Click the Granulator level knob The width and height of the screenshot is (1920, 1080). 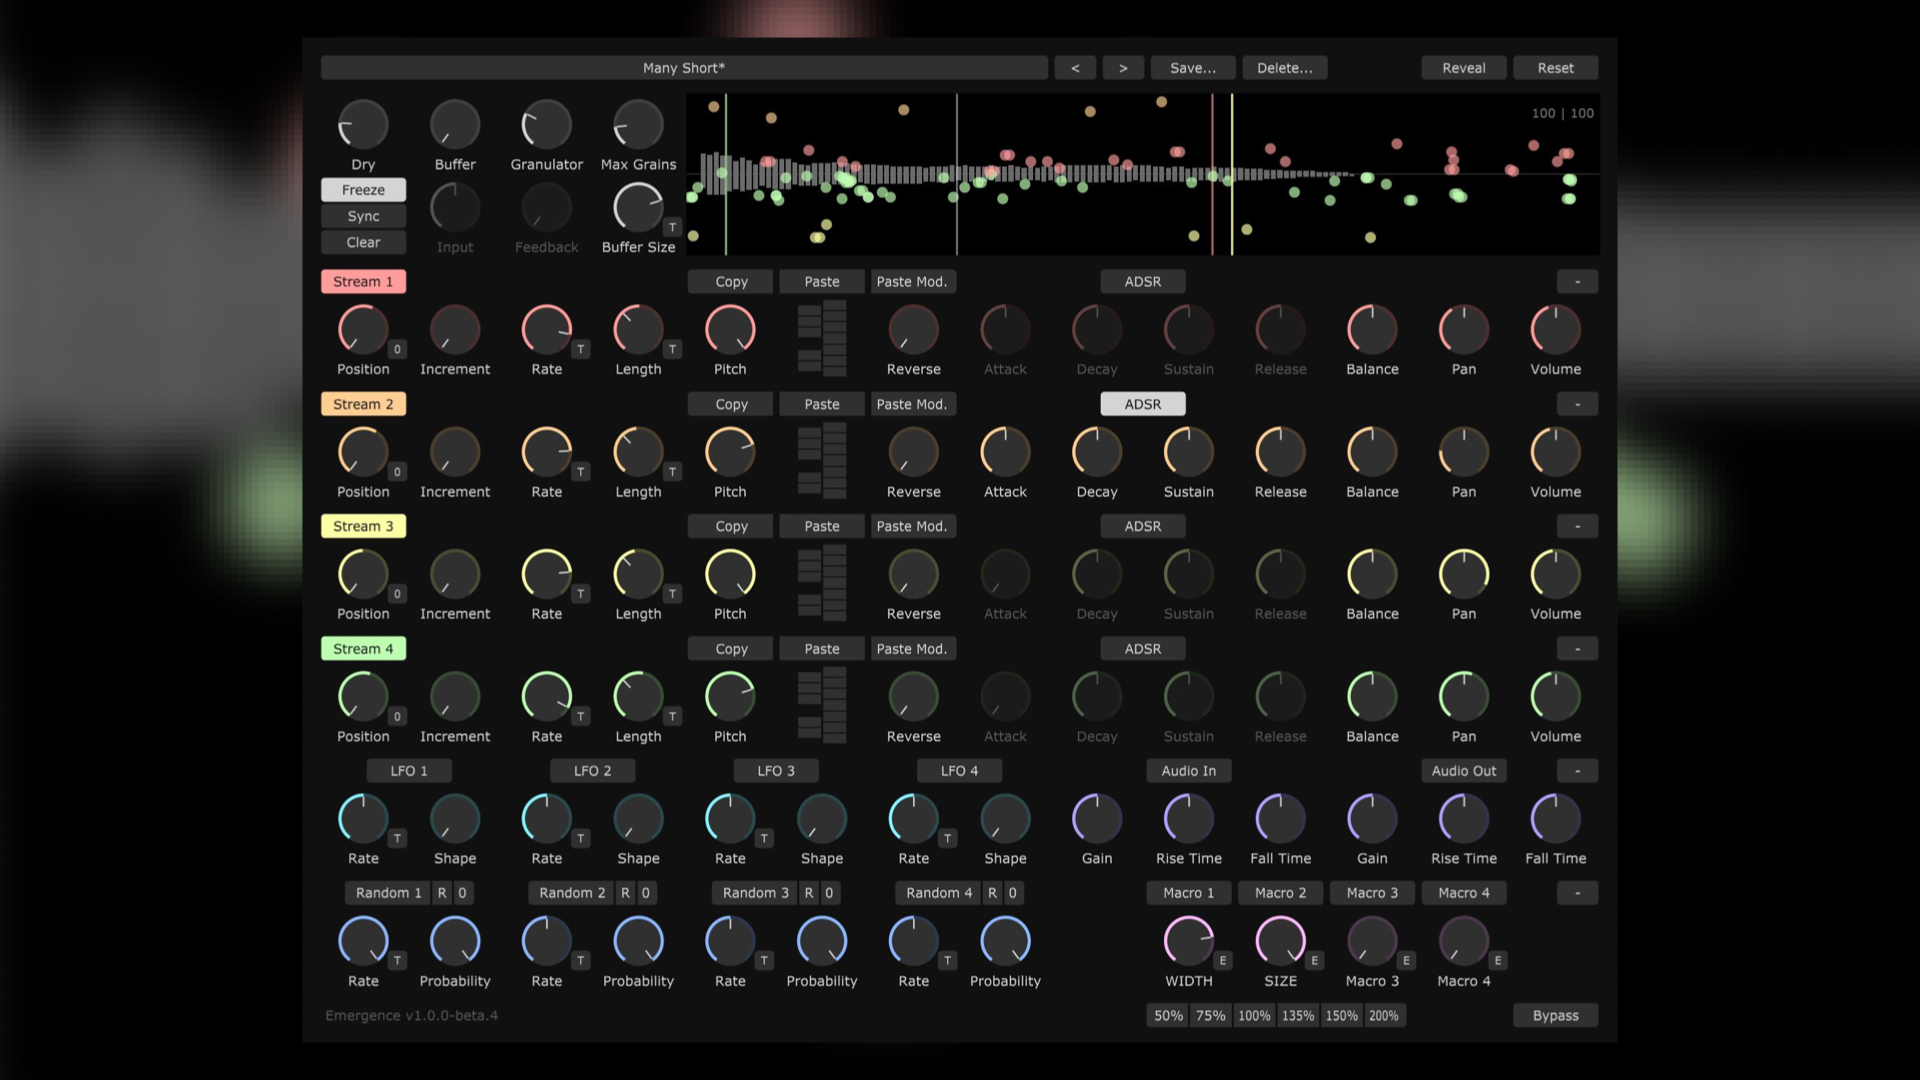tap(547, 125)
